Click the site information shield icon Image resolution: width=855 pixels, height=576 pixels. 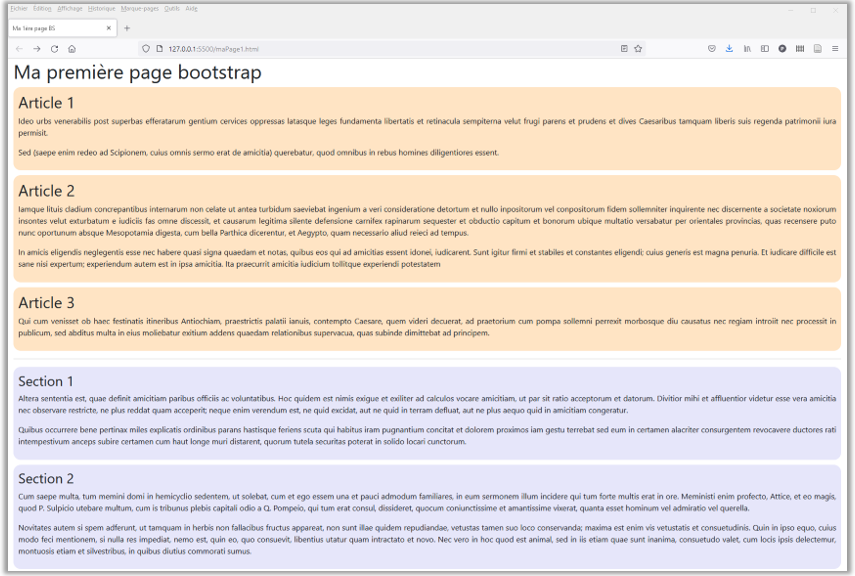145,48
